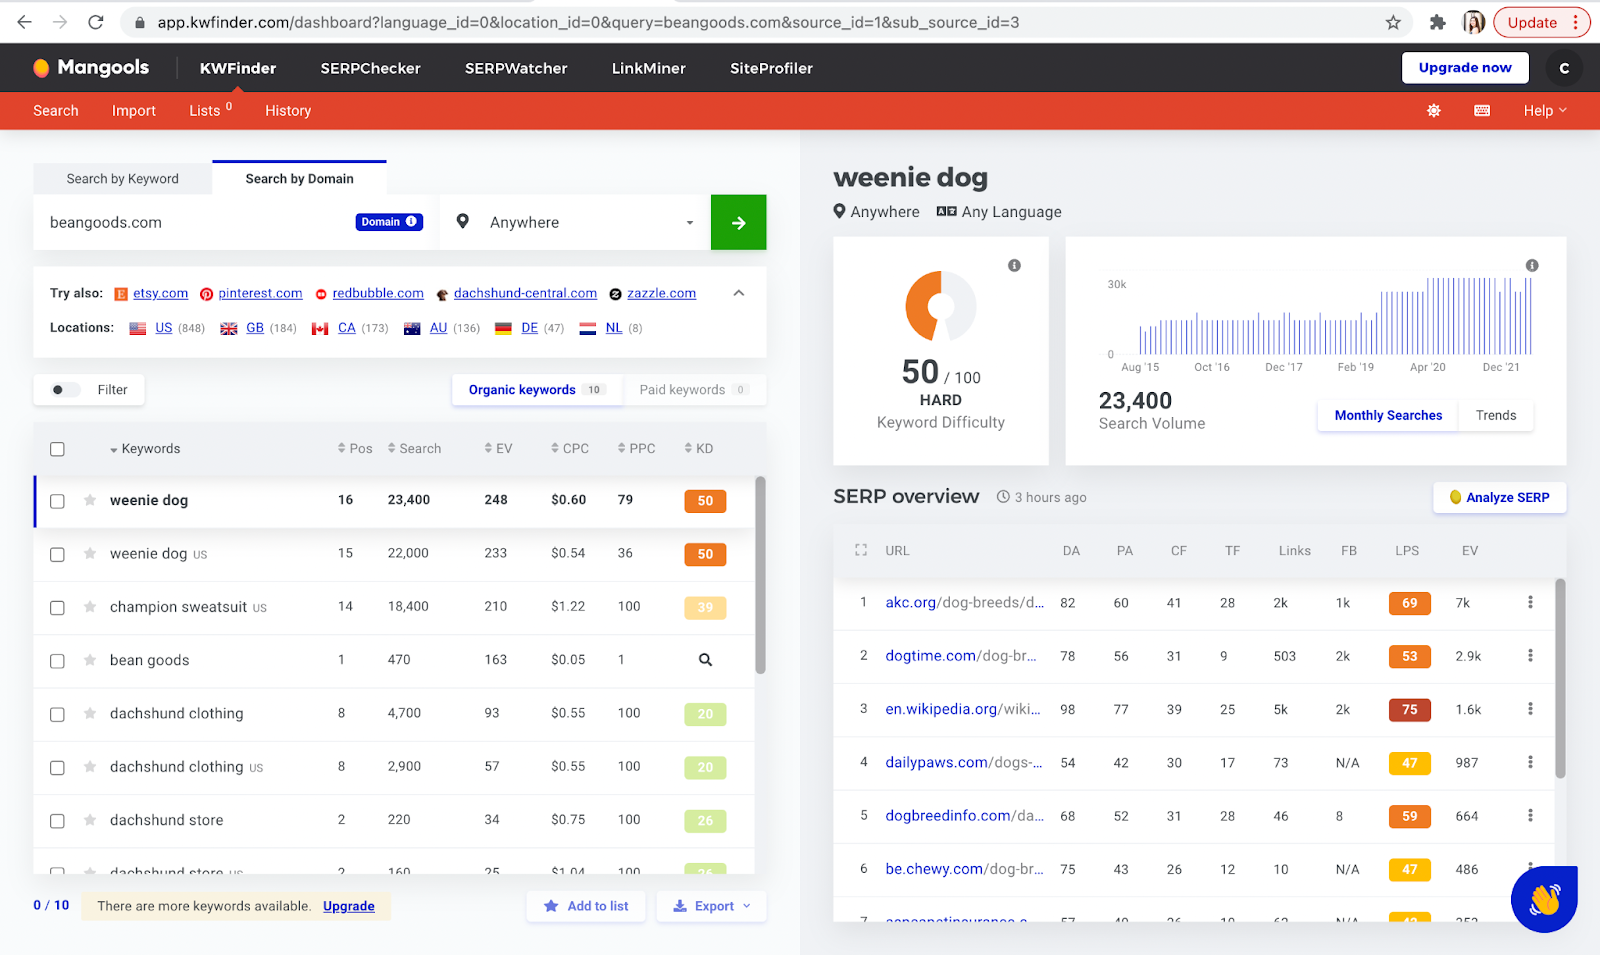Click the browser address bar URL
1600x955 pixels.
click(x=588, y=22)
